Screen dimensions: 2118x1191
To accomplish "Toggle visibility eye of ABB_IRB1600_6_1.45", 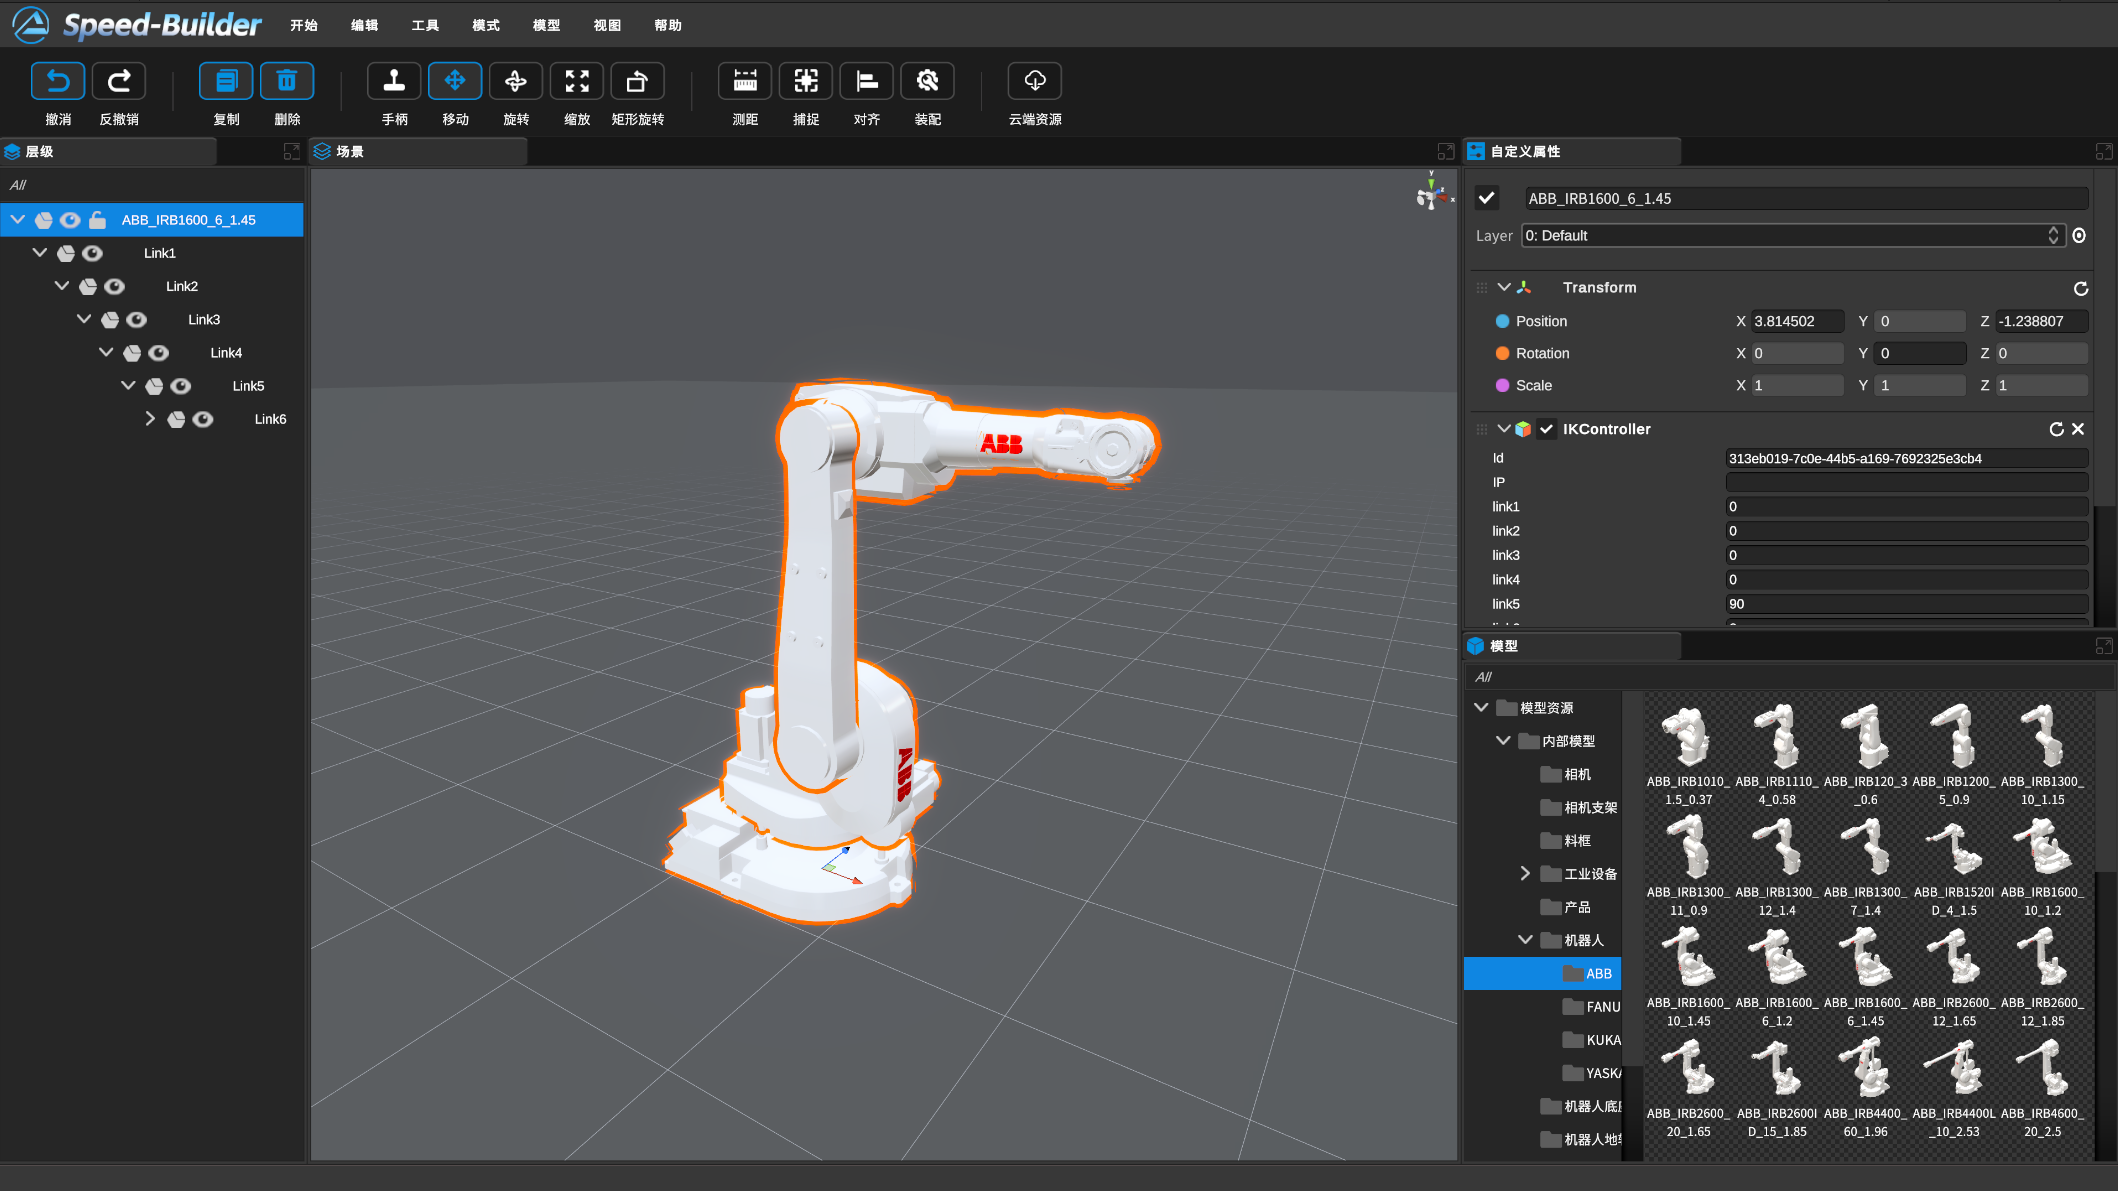I will pyautogui.click(x=70, y=220).
